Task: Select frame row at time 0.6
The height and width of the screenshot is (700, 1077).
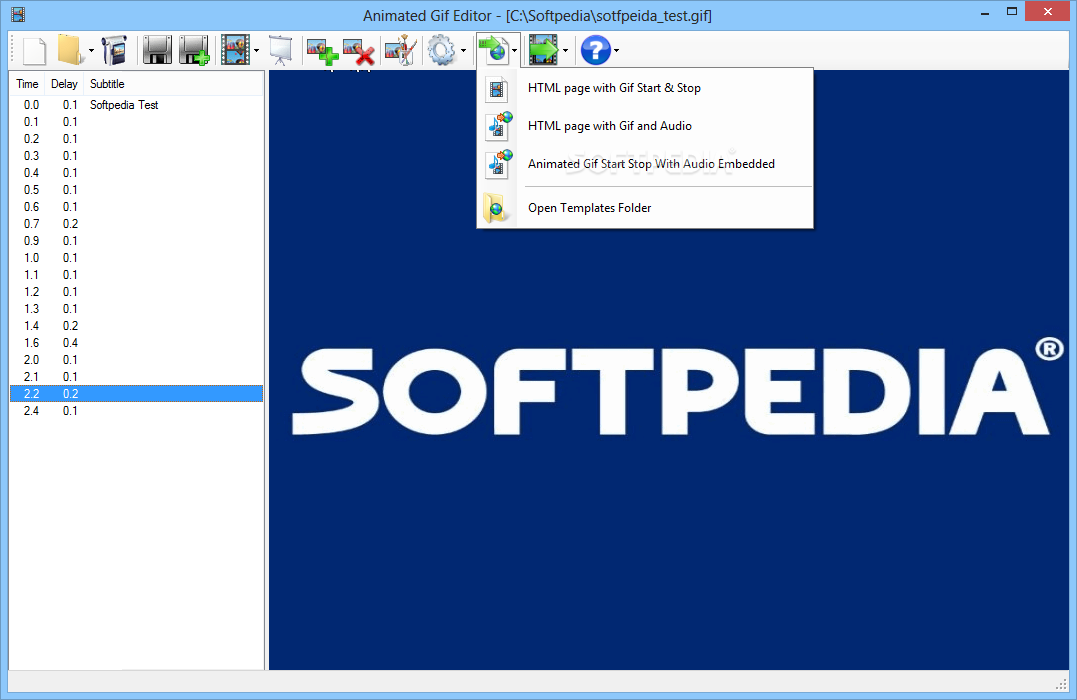Action: [137, 207]
